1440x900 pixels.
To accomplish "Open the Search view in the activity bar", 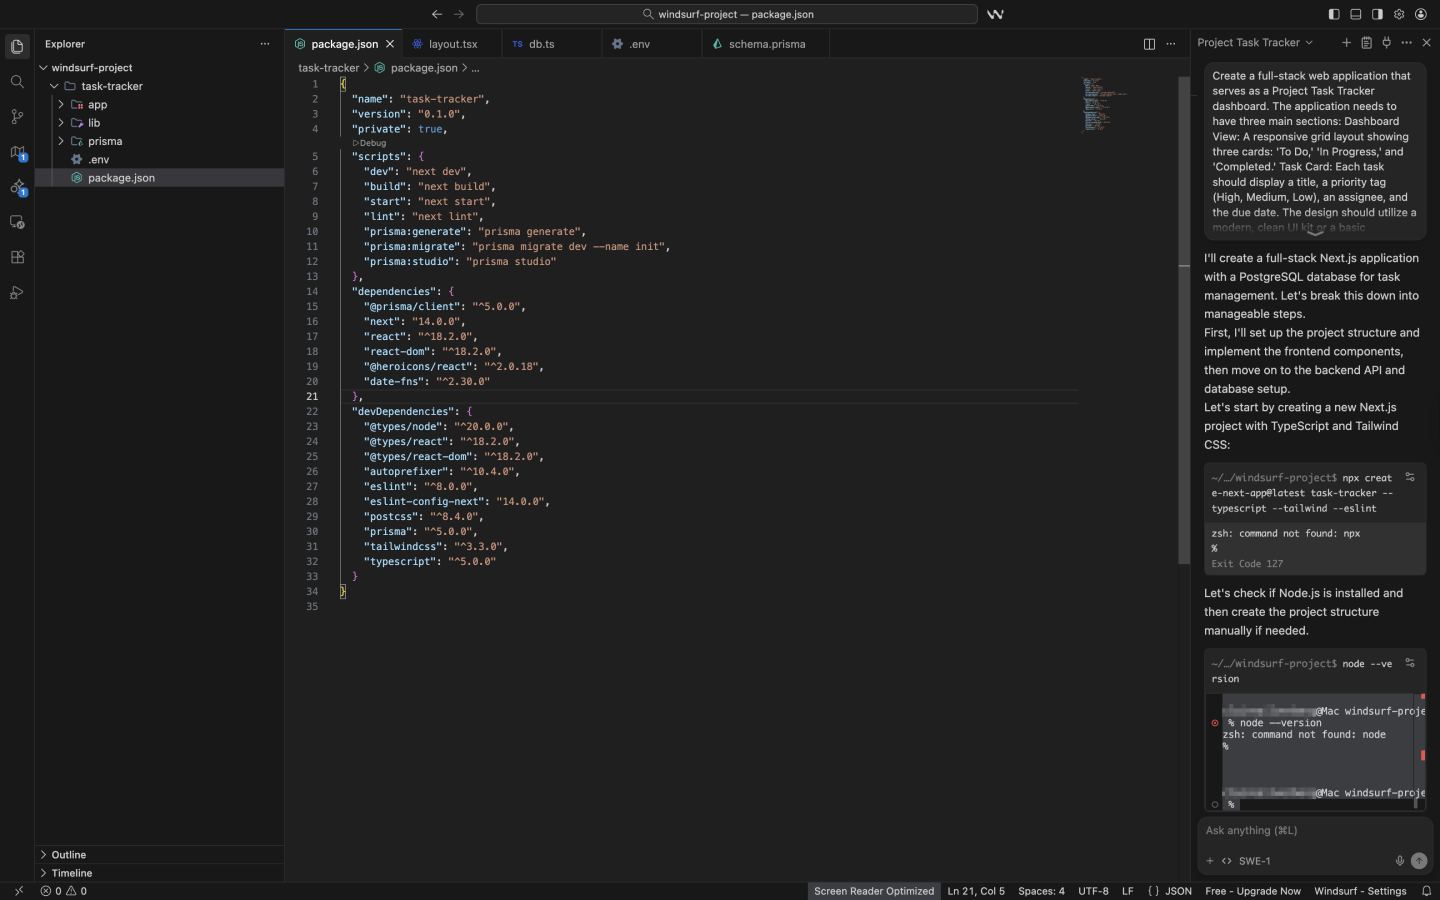I will pyautogui.click(x=16, y=82).
